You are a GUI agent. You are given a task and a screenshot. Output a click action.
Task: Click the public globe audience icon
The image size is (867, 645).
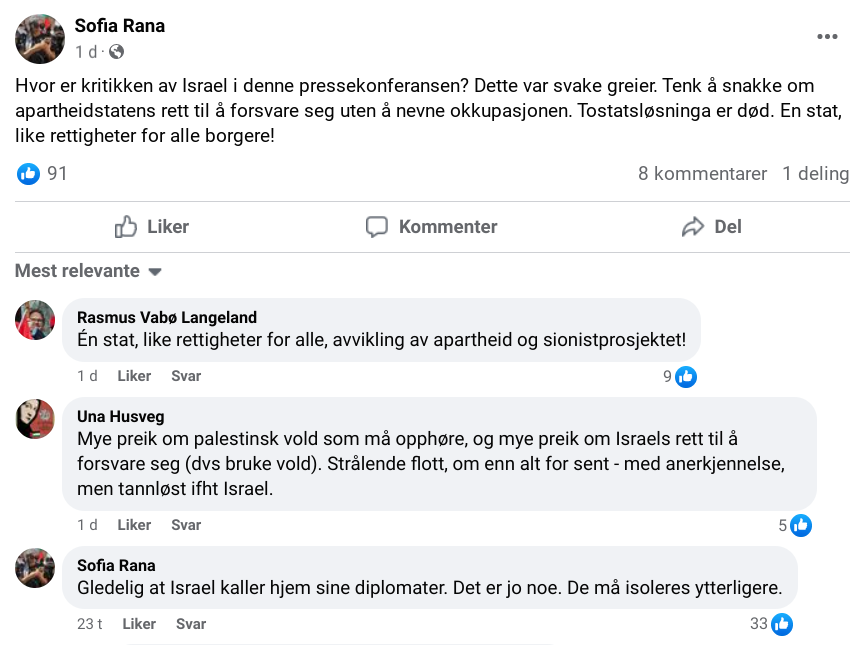click(117, 51)
